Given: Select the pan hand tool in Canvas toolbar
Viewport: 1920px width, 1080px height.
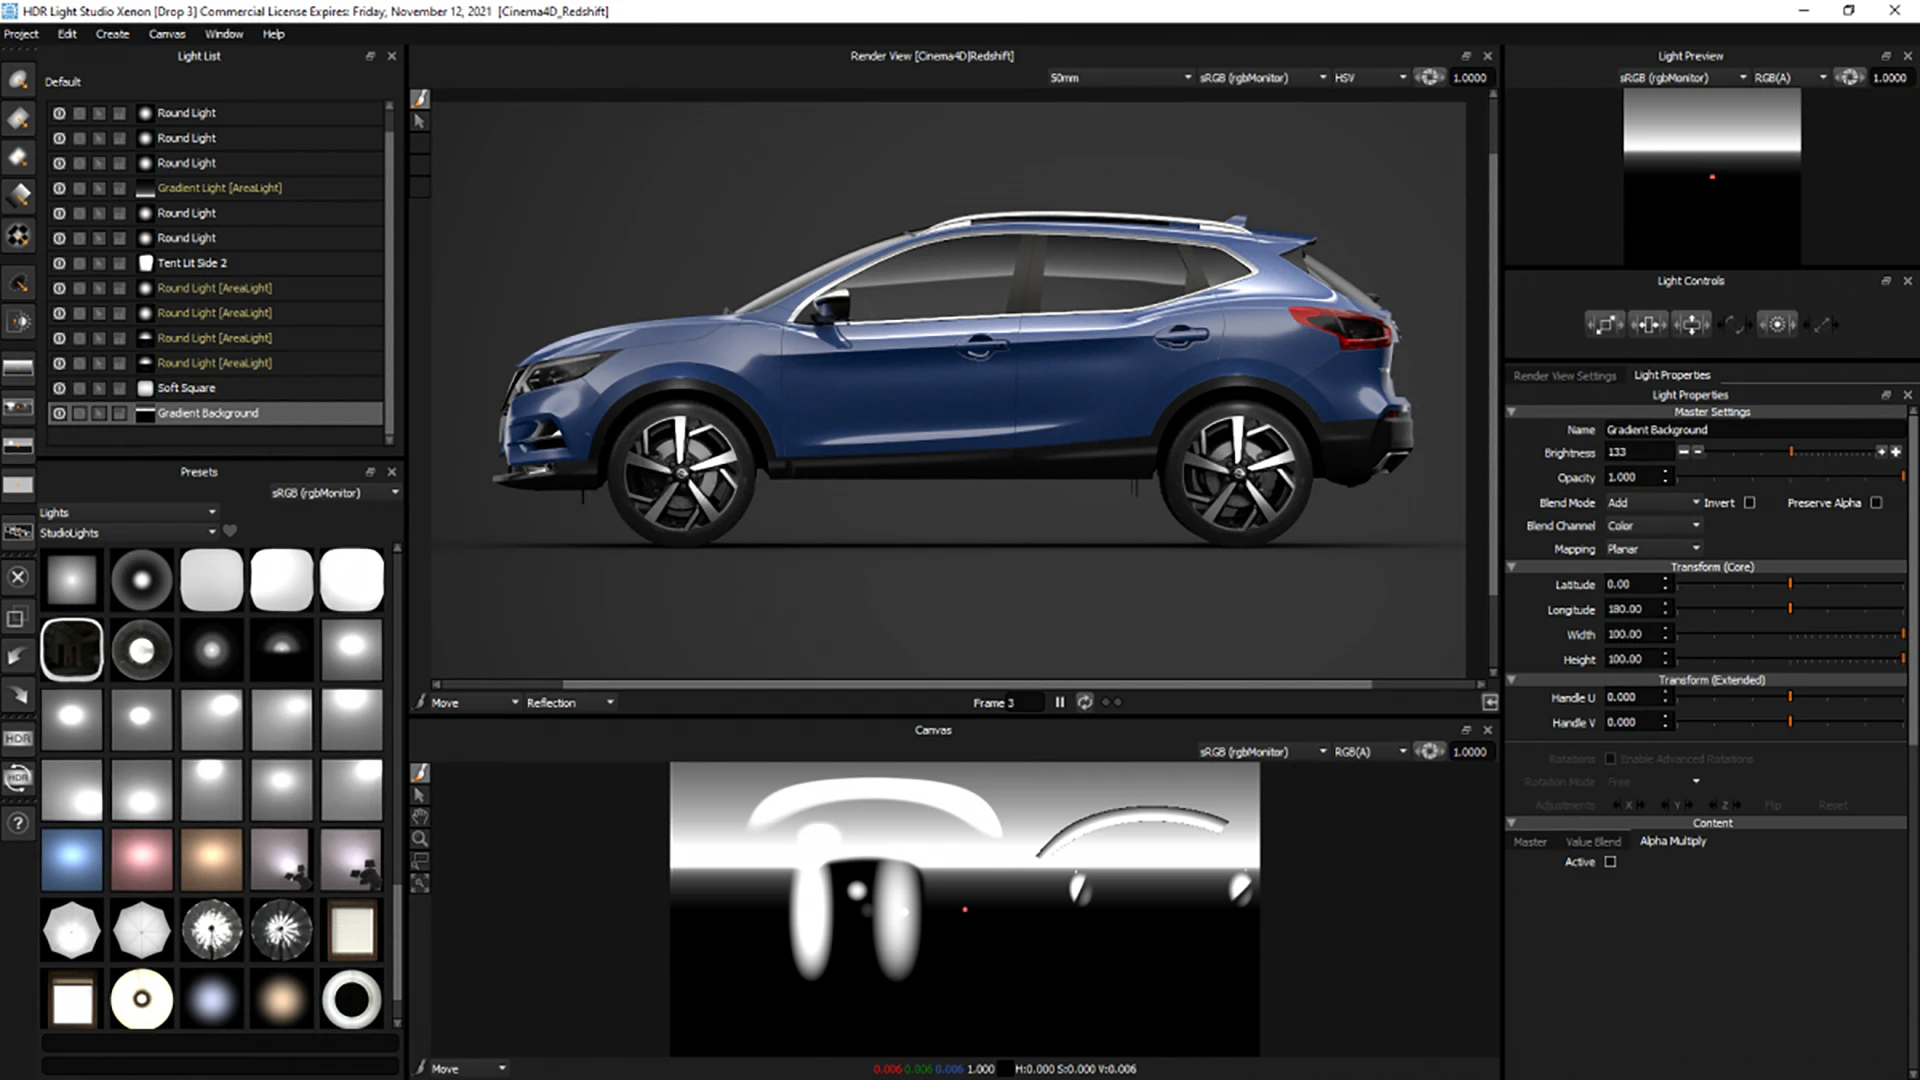Looking at the screenshot, I should tap(419, 817).
